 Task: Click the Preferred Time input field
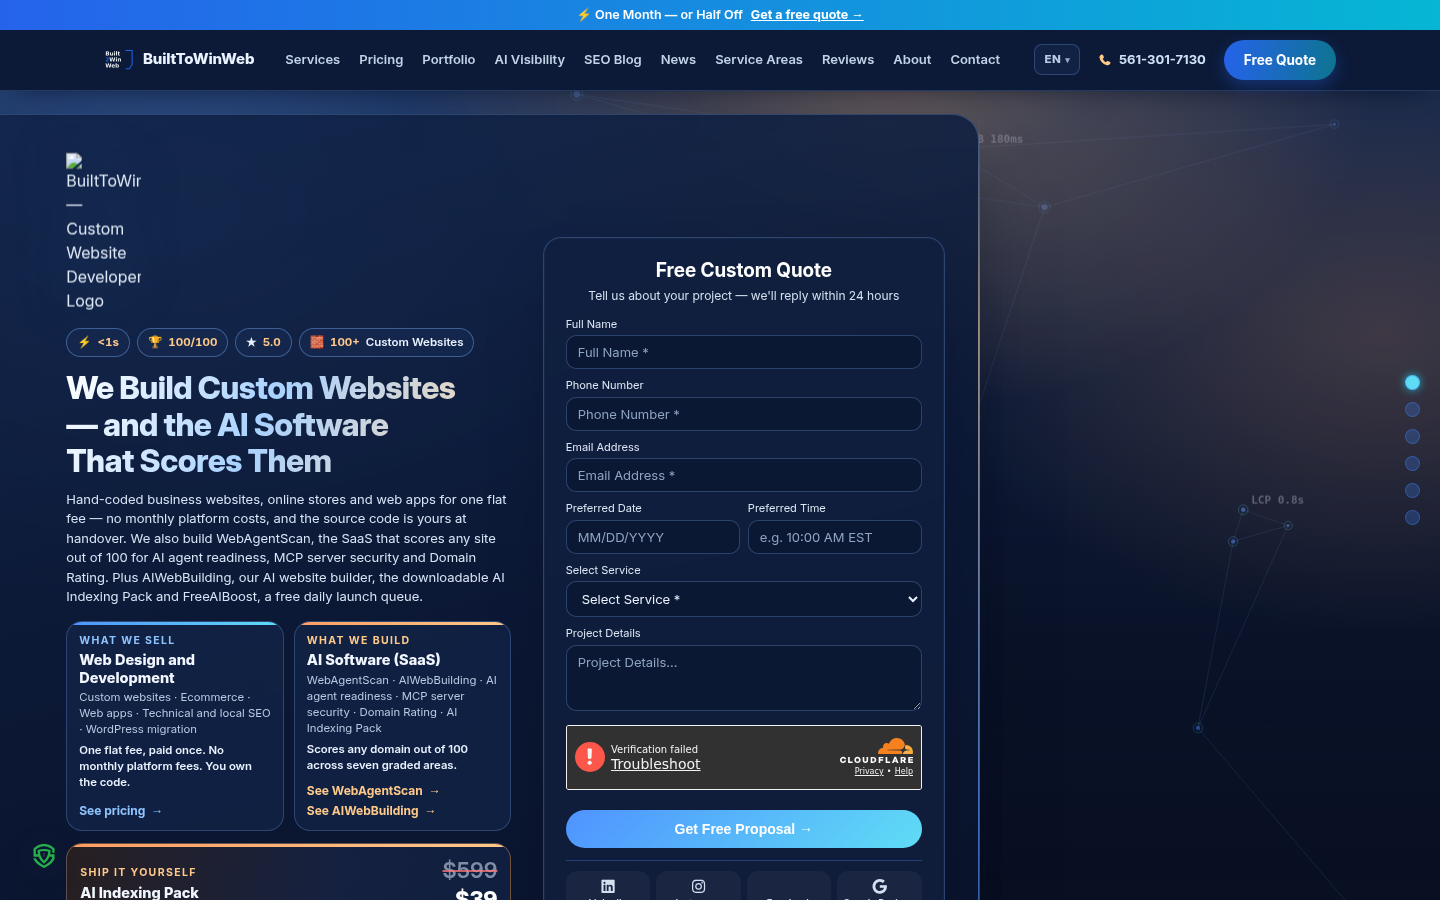pyautogui.click(x=835, y=537)
